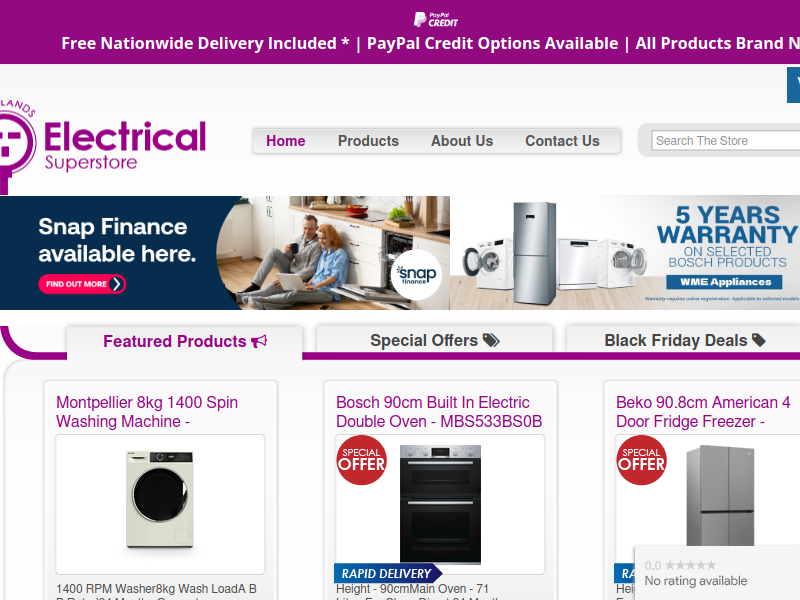Click in Search The Store field
The height and width of the screenshot is (600, 800).
(x=726, y=141)
